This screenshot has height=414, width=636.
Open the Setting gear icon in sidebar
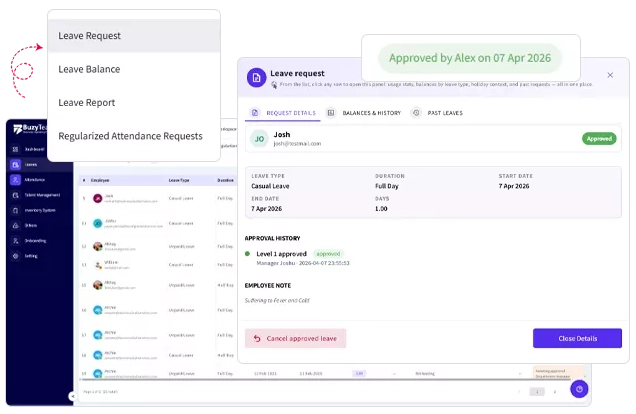pyautogui.click(x=15, y=256)
